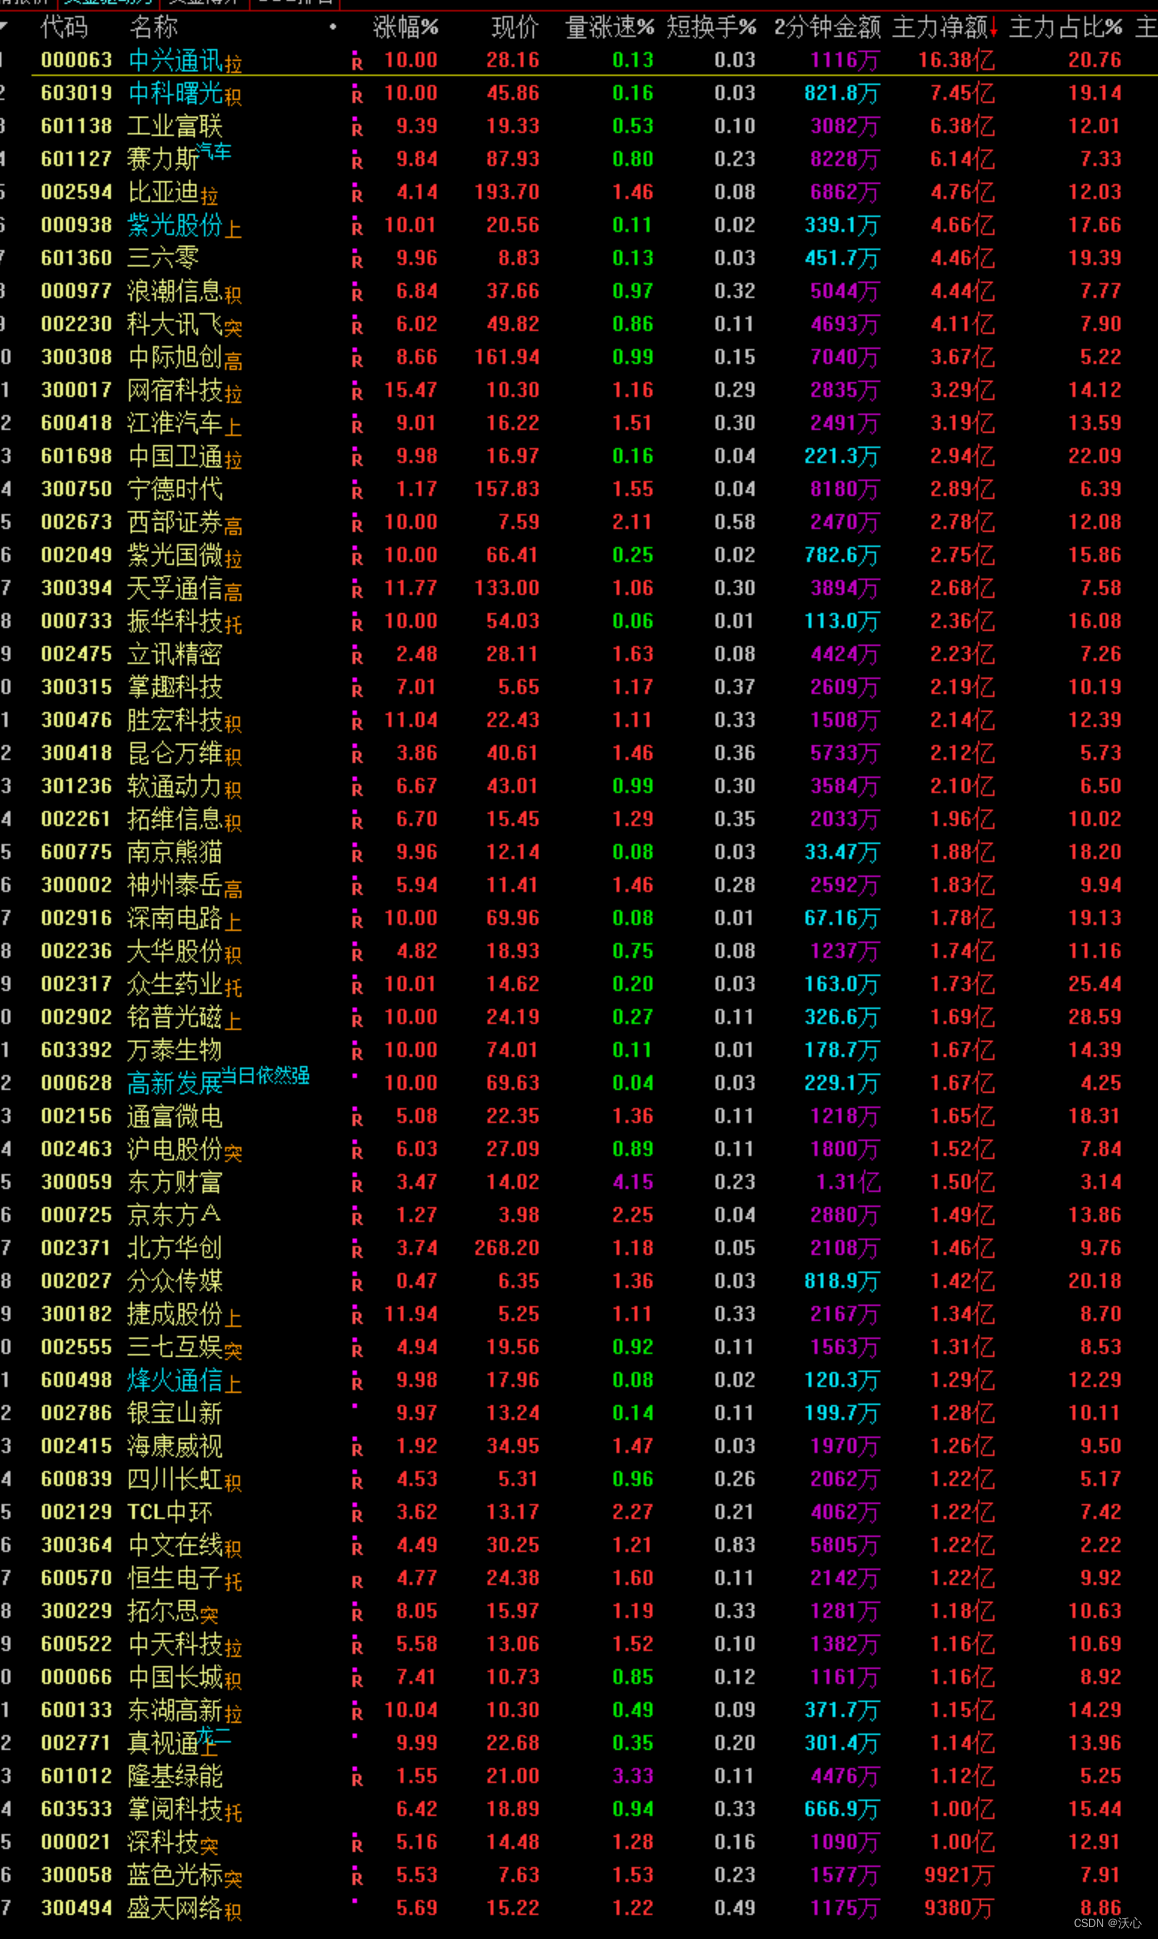Screen dimensions: 1158x1939
Task: Click the R icon in 浪潮信息 row
Action: tap(357, 294)
